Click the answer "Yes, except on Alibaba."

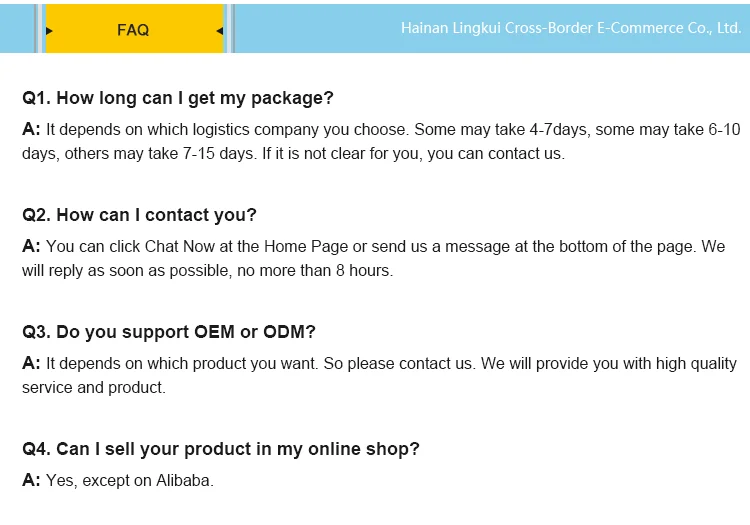pos(129,480)
